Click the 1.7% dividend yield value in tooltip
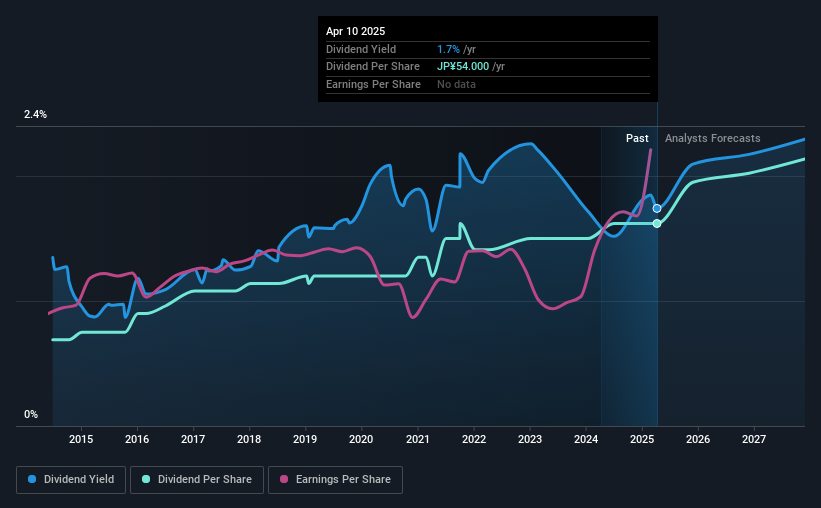The height and width of the screenshot is (508, 821). point(448,49)
